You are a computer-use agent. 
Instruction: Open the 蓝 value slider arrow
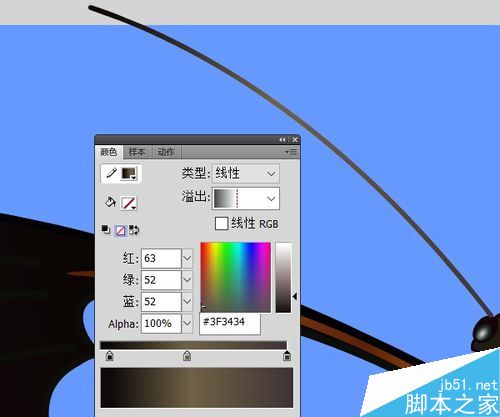point(187,302)
